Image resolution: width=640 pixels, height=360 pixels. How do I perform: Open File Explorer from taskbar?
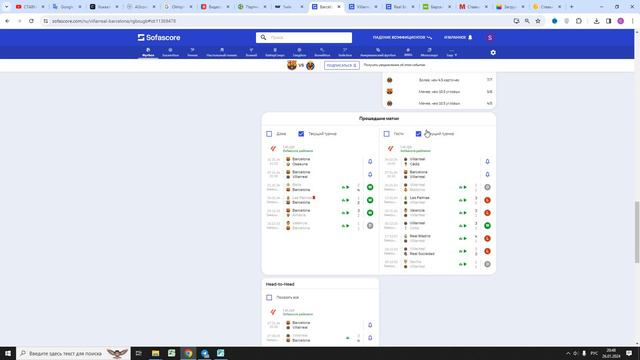tap(156, 353)
